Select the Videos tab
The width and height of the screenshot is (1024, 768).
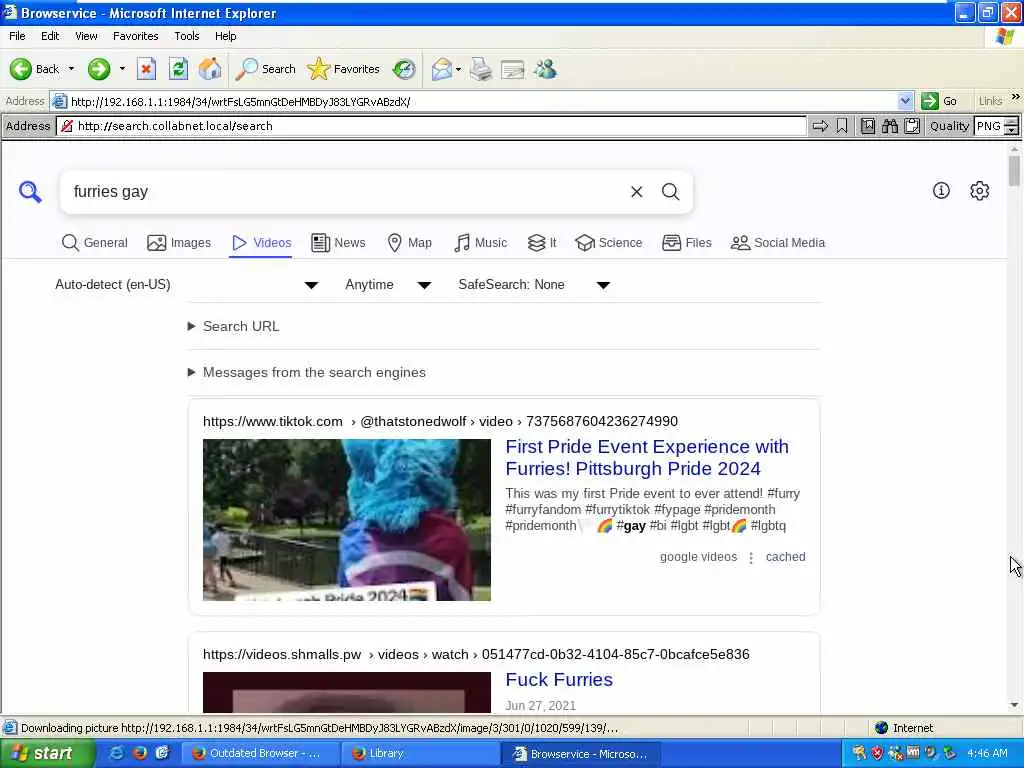pos(261,243)
